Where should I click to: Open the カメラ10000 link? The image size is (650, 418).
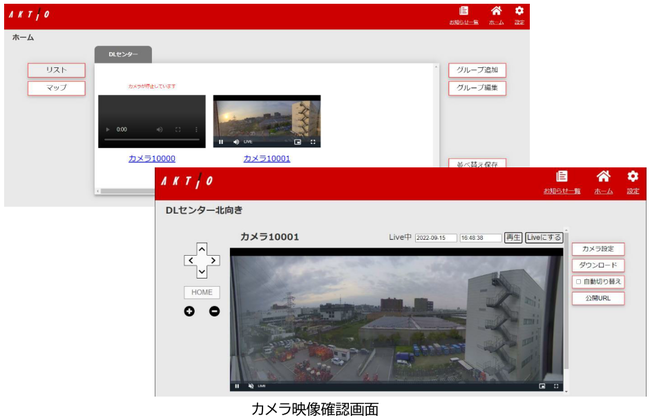(151, 158)
